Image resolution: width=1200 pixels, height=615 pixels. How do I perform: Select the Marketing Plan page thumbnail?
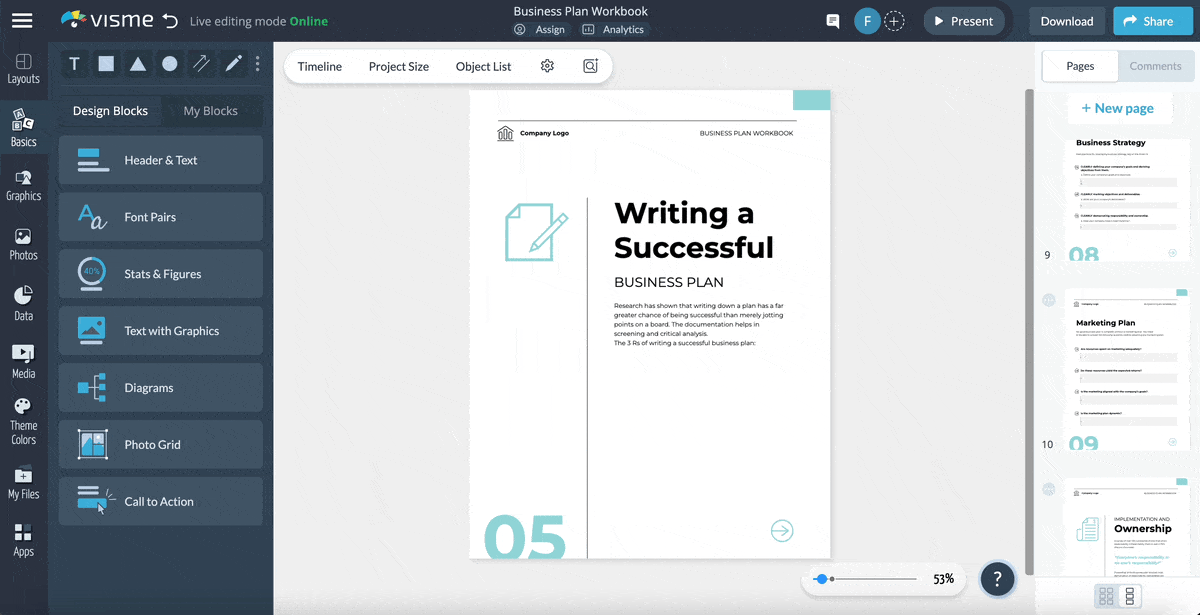[x=1125, y=370]
